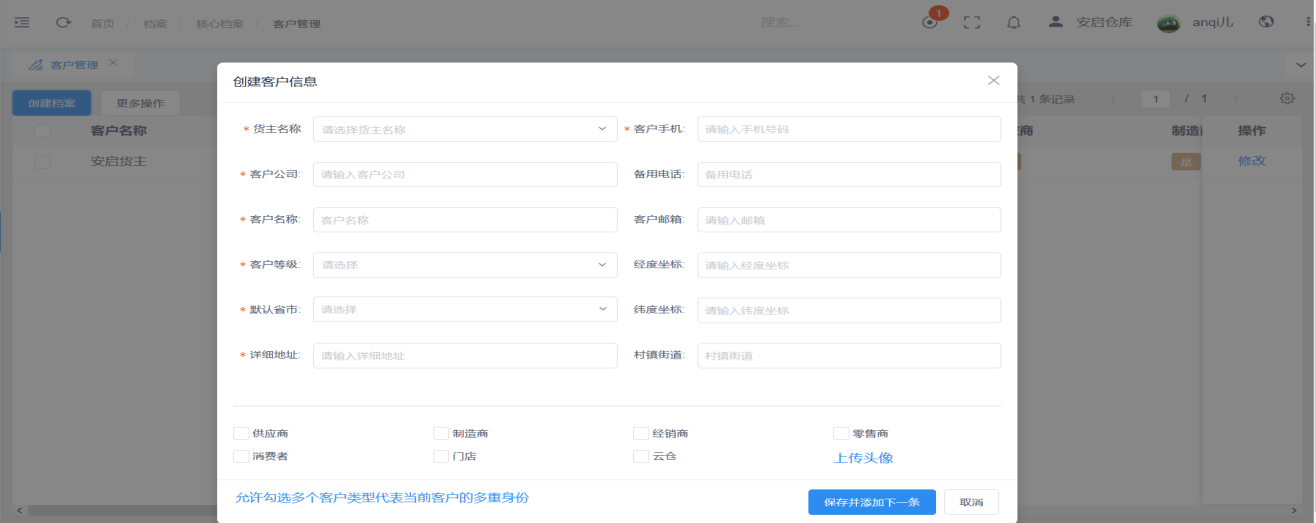The width and height of the screenshot is (1316, 523).
Task: Click the refresh icon in top bar
Action: coord(63,22)
